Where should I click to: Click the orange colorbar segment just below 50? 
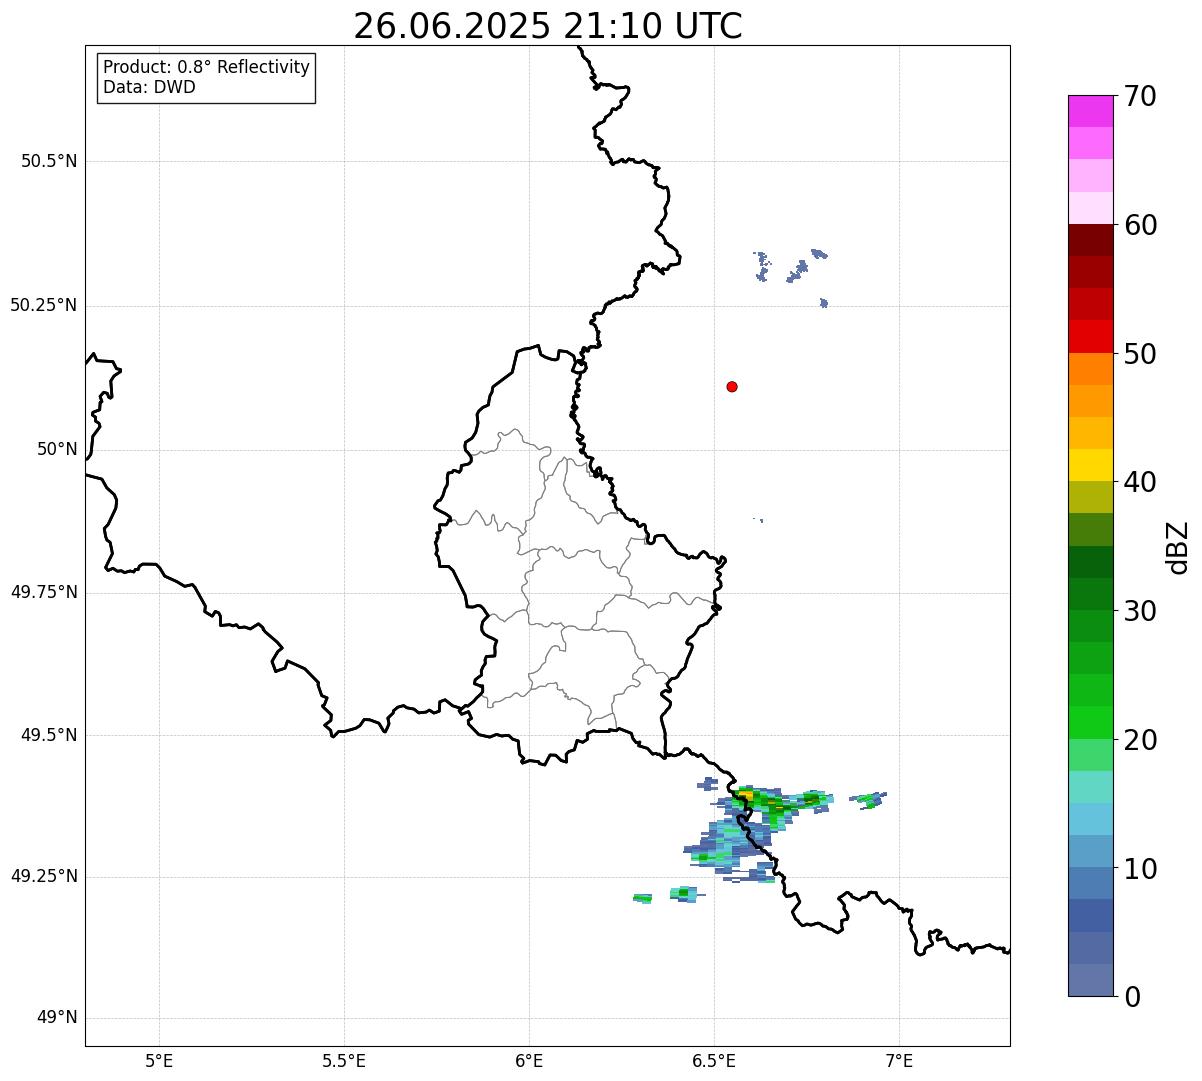(x=1090, y=369)
